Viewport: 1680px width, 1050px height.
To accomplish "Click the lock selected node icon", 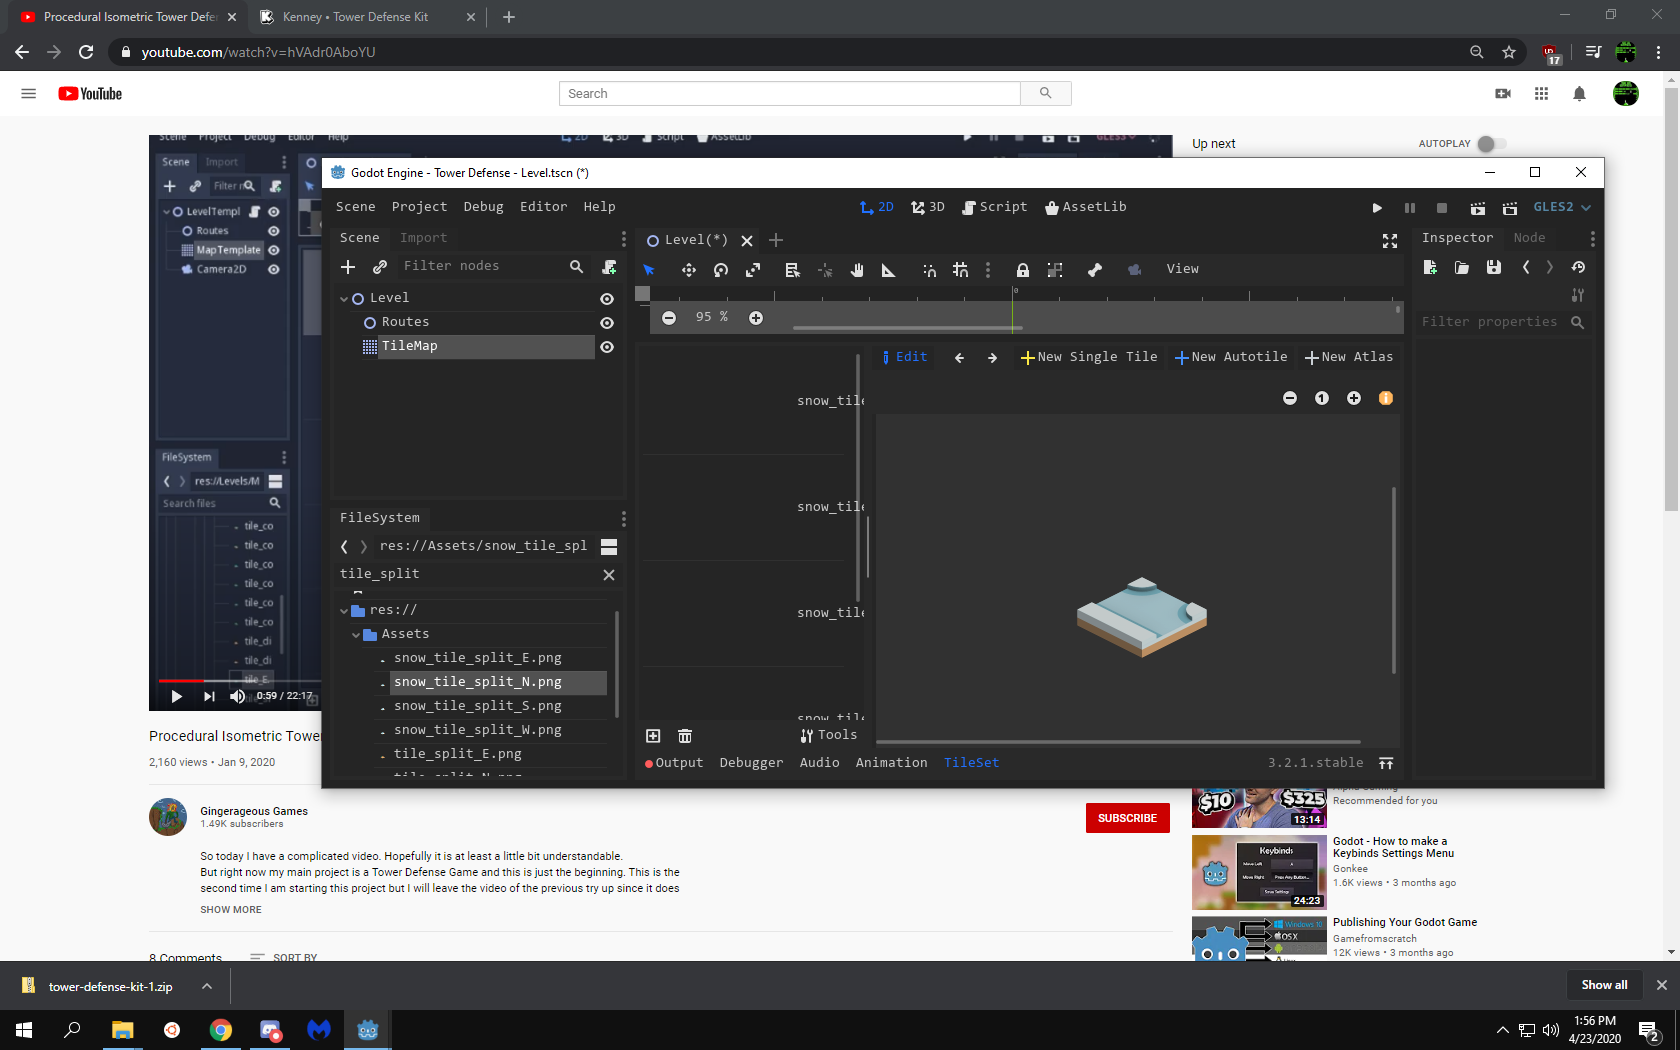I will [x=1022, y=269].
